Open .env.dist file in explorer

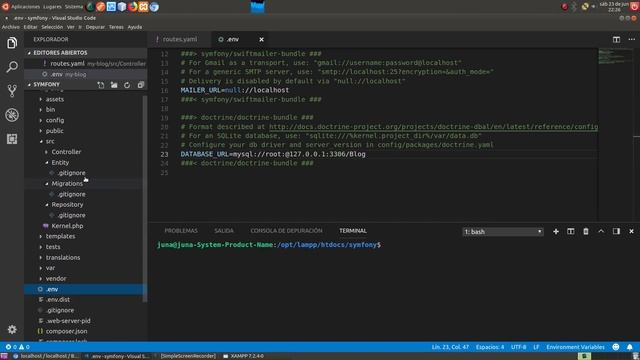[58, 300]
